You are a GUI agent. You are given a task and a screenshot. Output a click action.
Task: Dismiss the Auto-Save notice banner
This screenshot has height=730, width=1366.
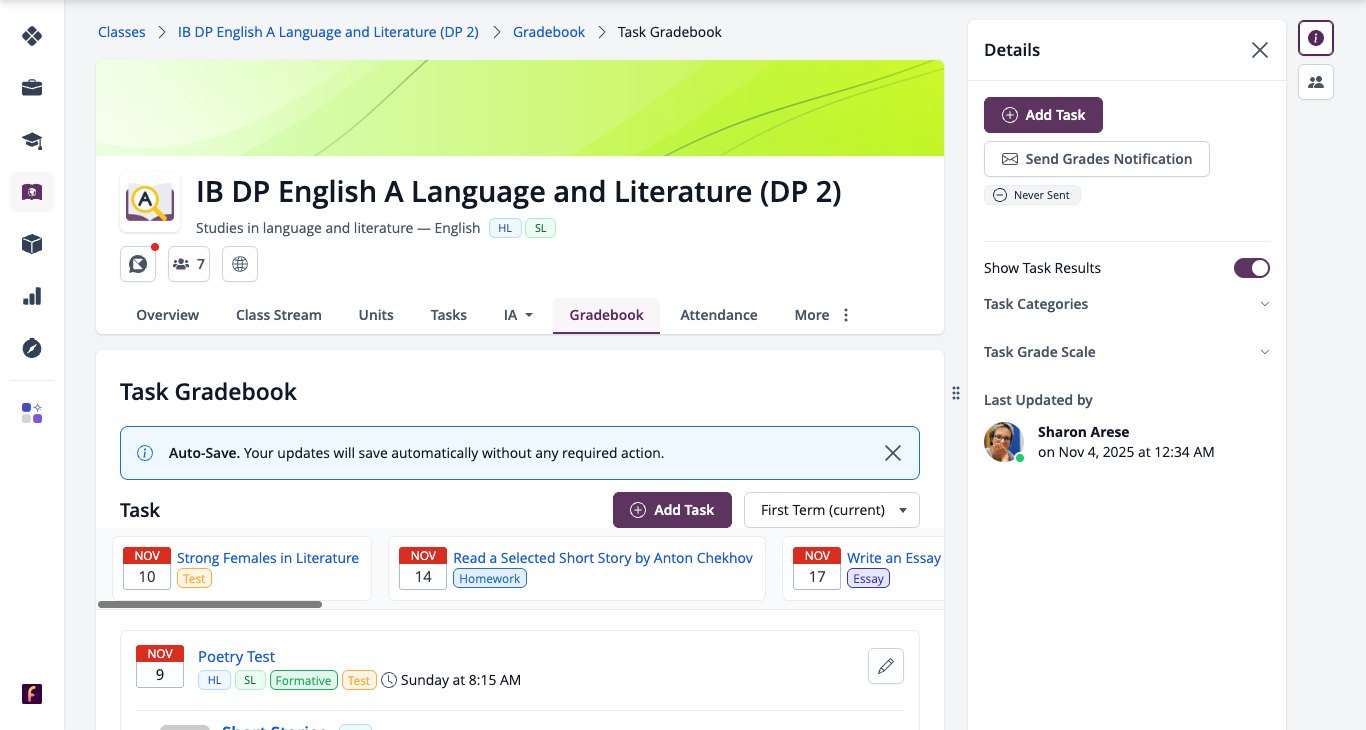[893, 453]
